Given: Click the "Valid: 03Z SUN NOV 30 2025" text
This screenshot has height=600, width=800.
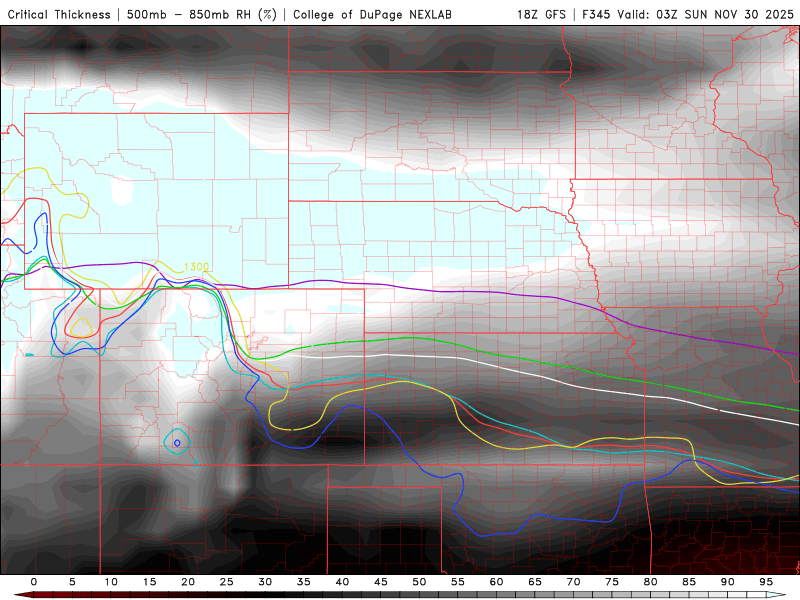Looking at the screenshot, I should pos(706,14).
